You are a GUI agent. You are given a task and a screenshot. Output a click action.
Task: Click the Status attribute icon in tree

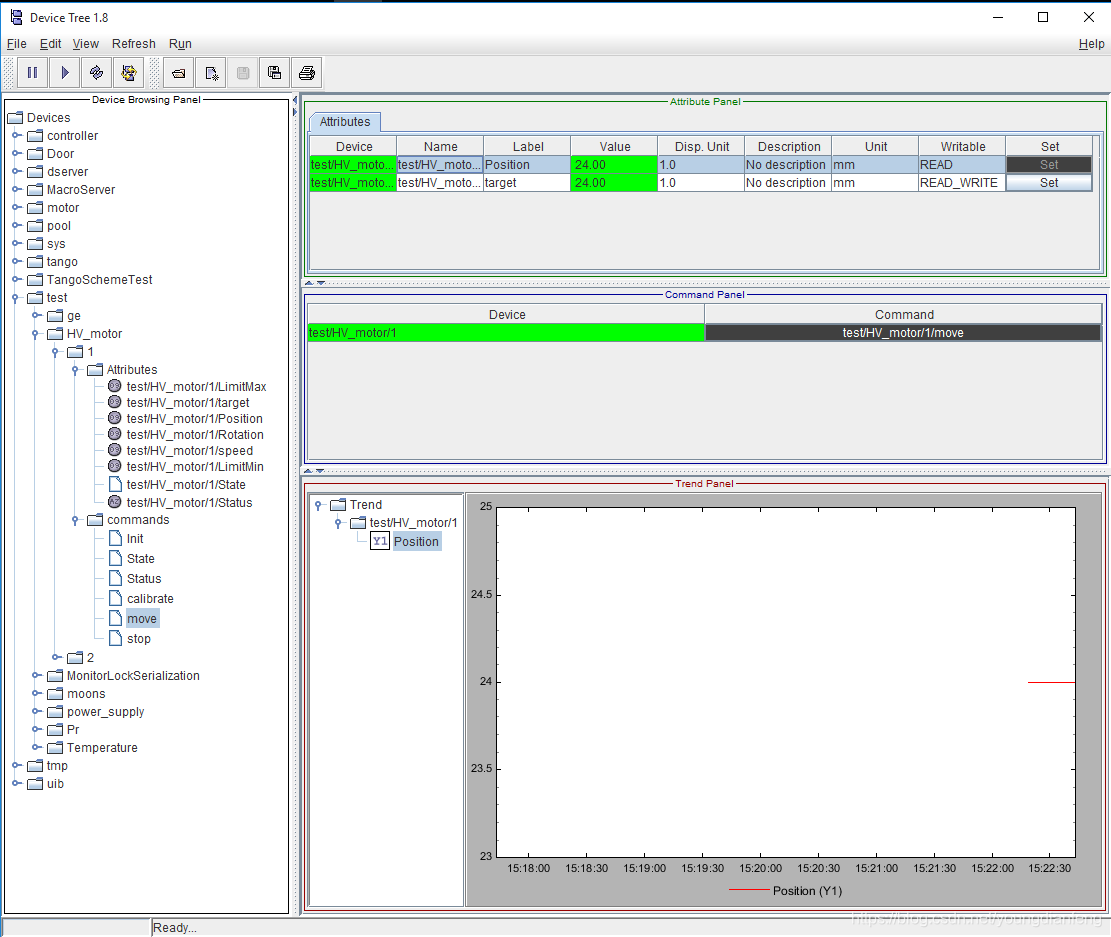click(x=114, y=502)
